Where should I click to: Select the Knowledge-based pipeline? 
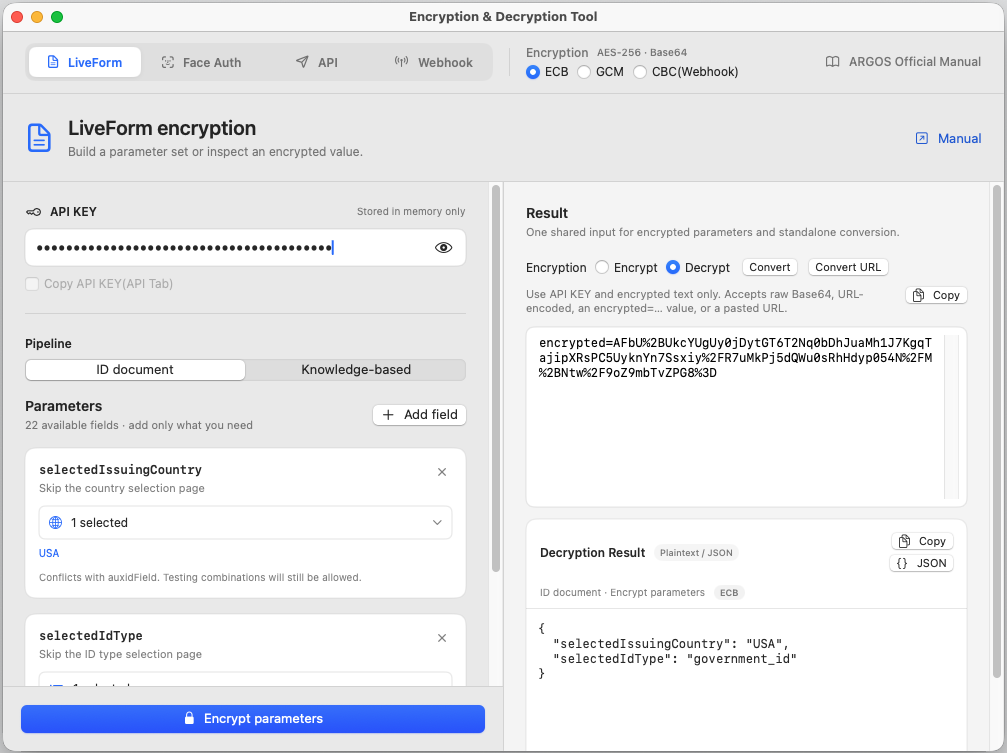pyautogui.click(x=356, y=369)
